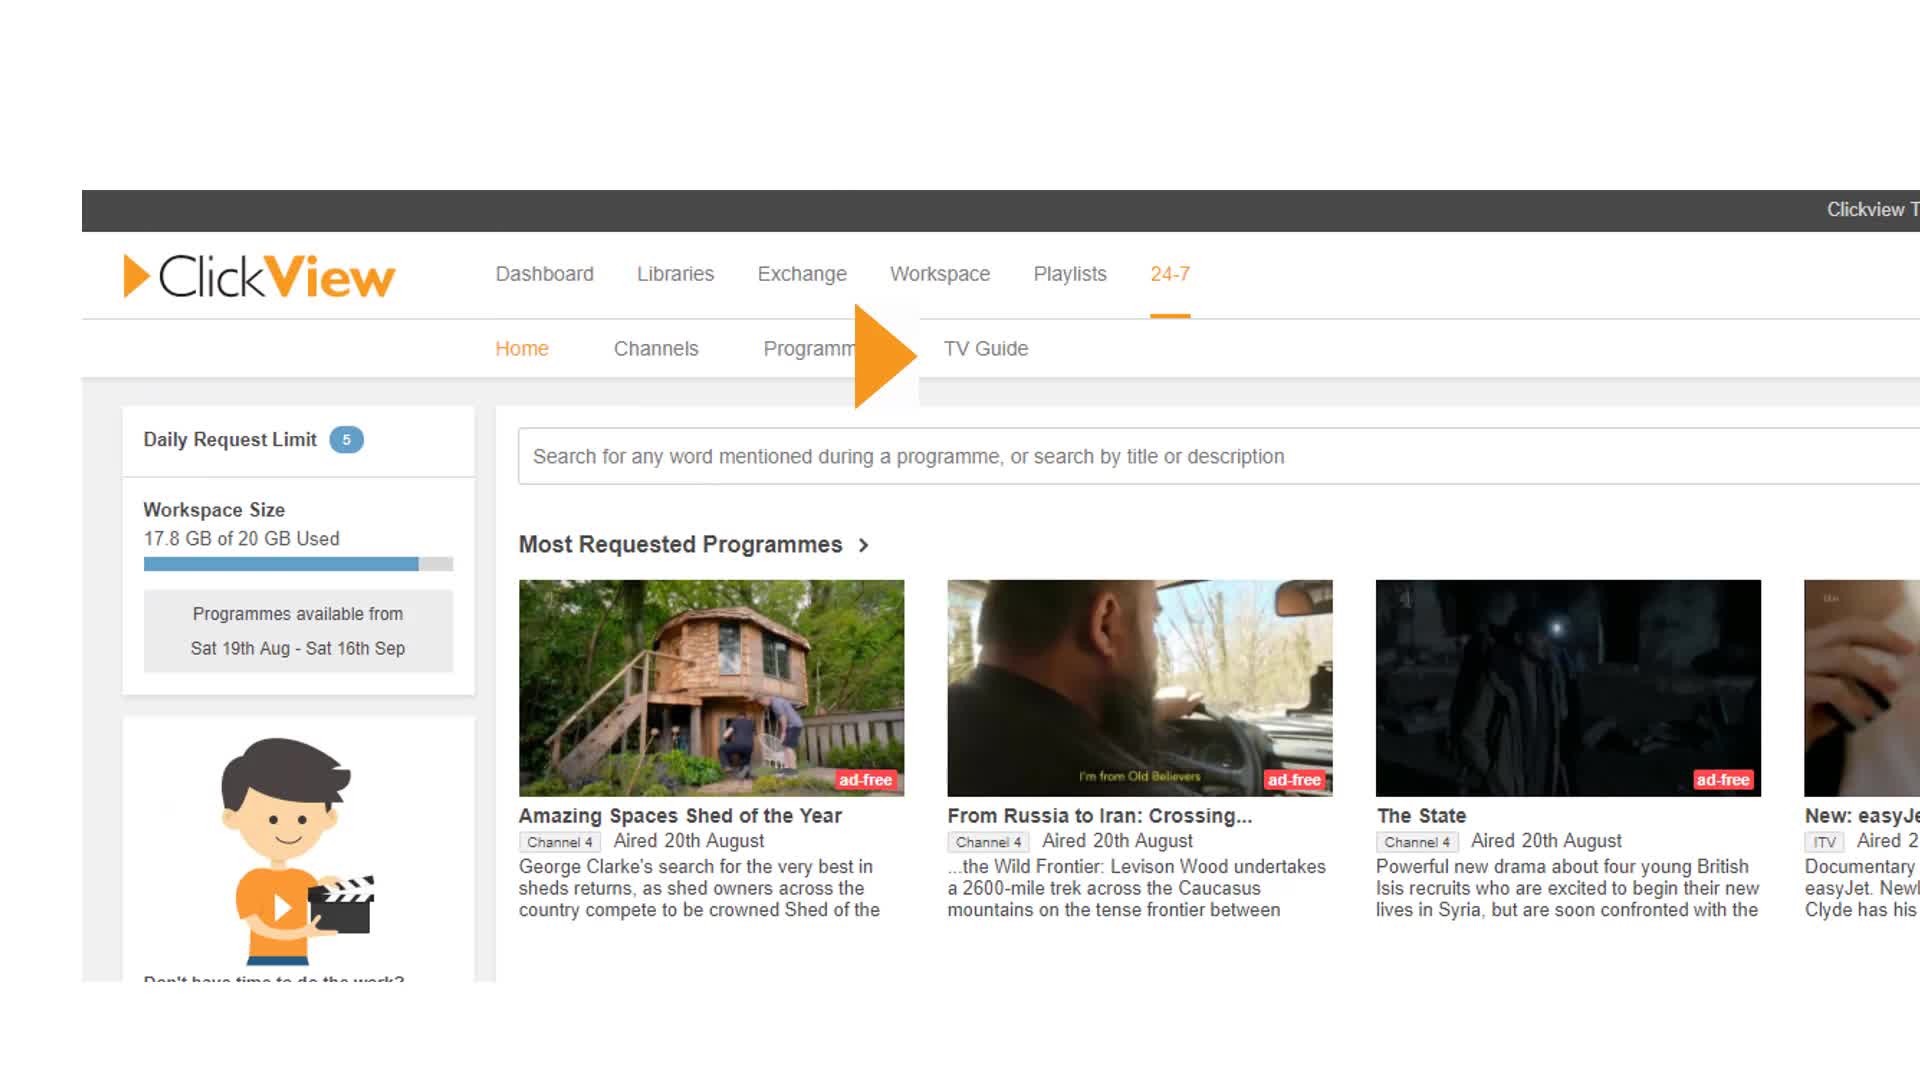This screenshot has height=1080, width=1920.
Task: Open the TV Guide sub-tab
Action: click(986, 349)
